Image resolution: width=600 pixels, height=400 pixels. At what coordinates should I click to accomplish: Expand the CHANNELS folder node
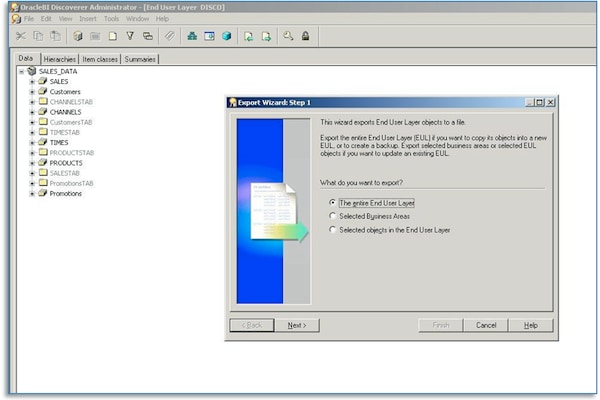(x=32, y=112)
